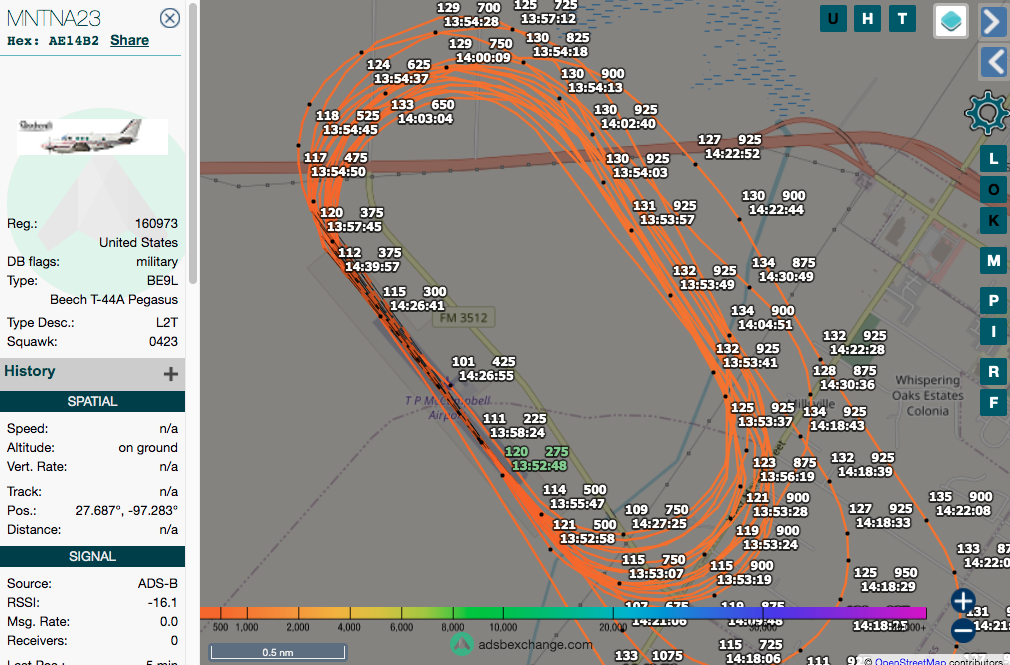The width and height of the screenshot is (1010, 665).
Task: Toggle the F button
Action: 994,403
